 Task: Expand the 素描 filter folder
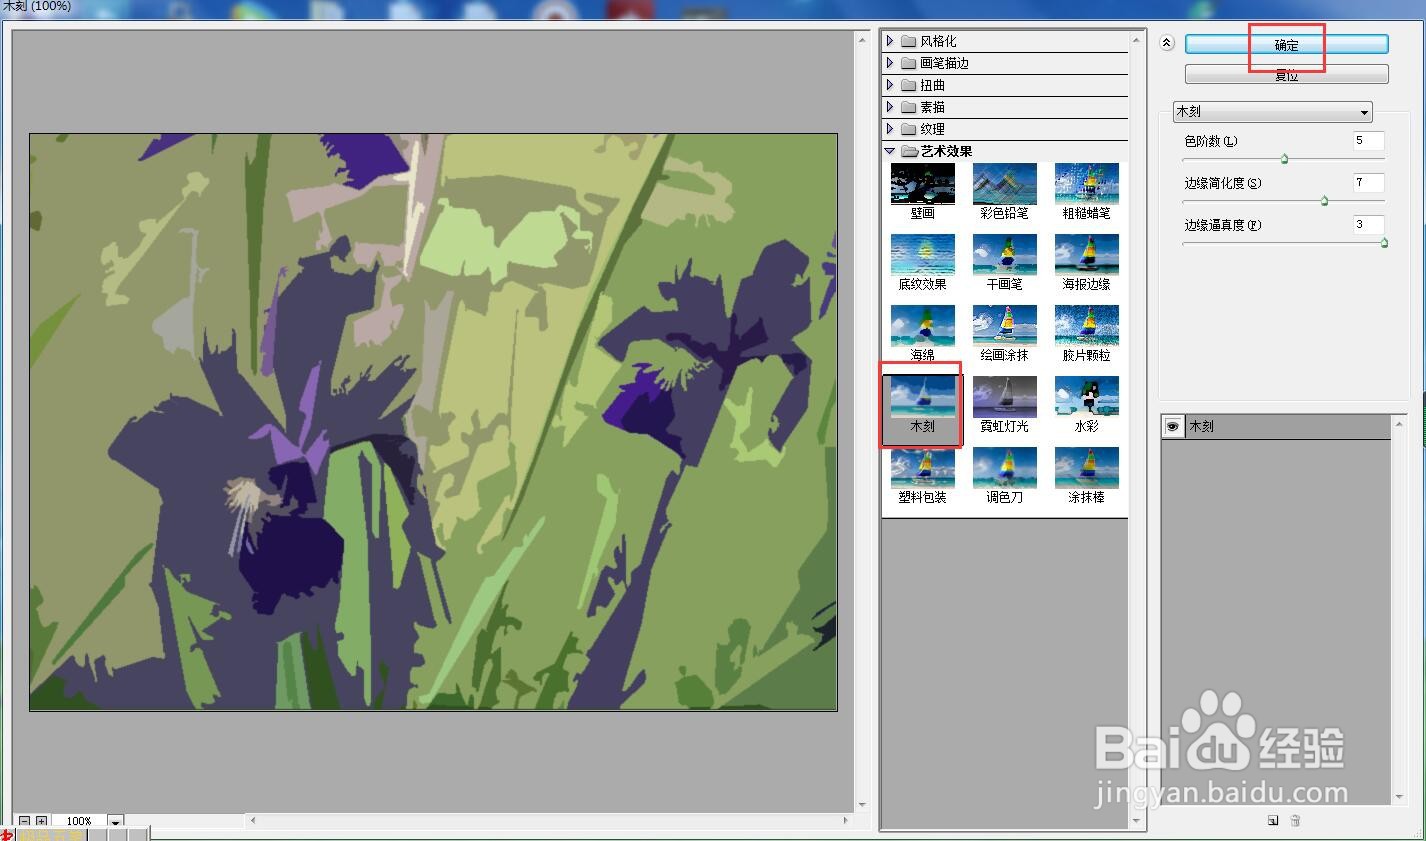tap(890, 107)
